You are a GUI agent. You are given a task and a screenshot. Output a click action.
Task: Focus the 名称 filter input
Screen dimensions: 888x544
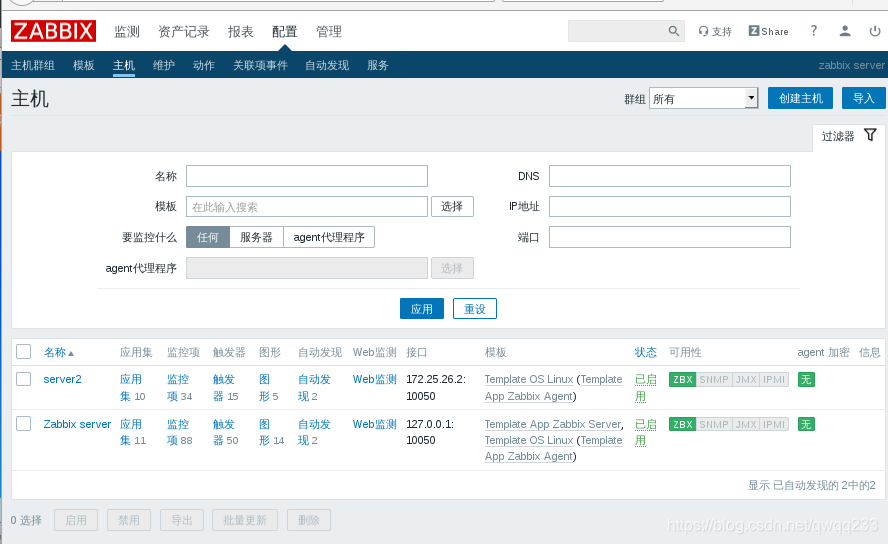click(x=307, y=176)
